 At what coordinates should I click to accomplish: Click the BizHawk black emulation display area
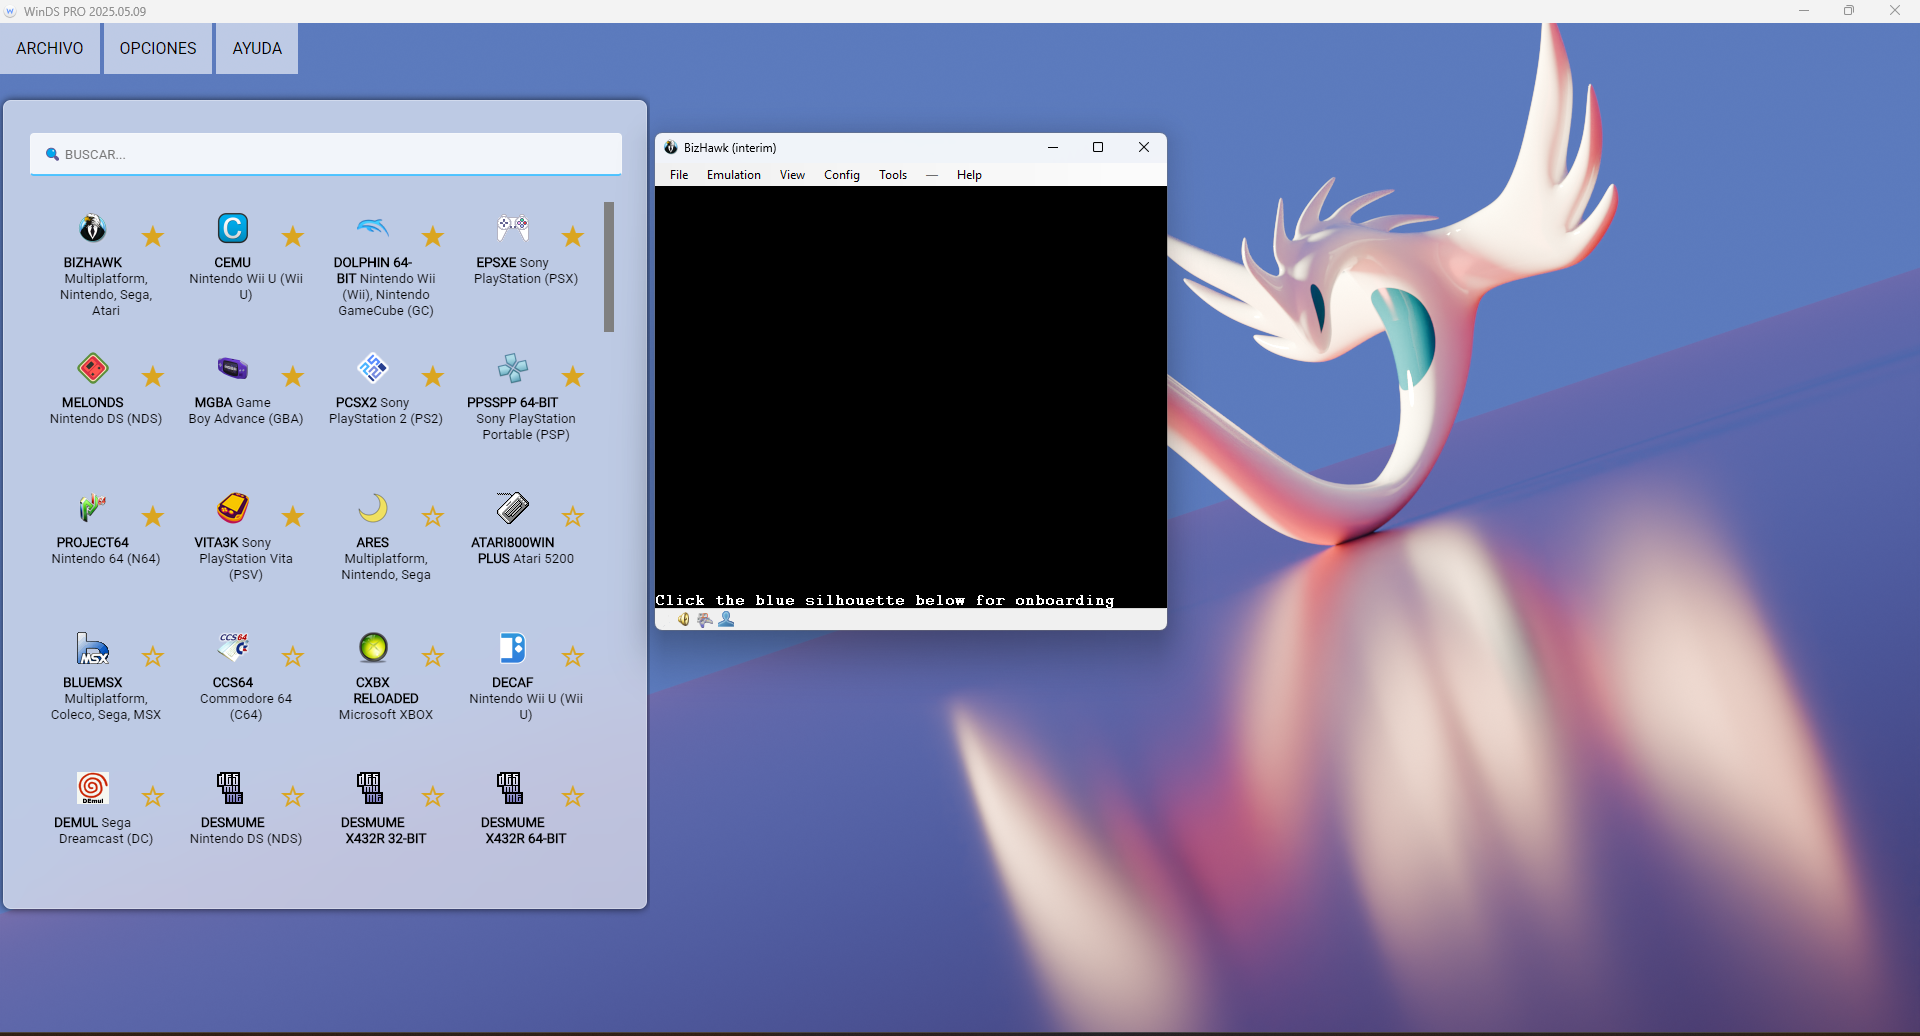click(x=911, y=397)
